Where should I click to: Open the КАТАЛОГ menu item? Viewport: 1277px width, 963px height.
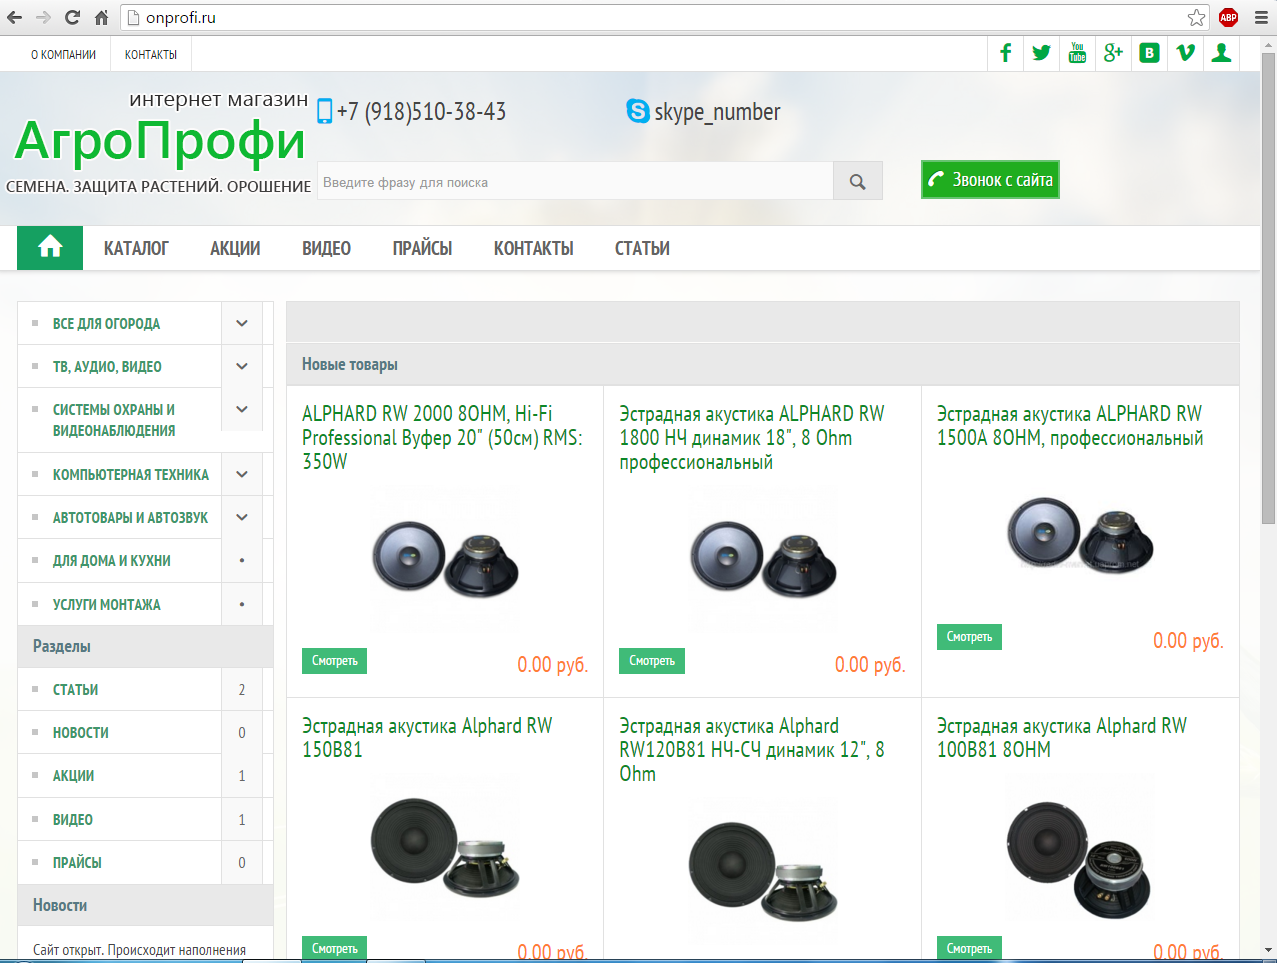pos(136,248)
